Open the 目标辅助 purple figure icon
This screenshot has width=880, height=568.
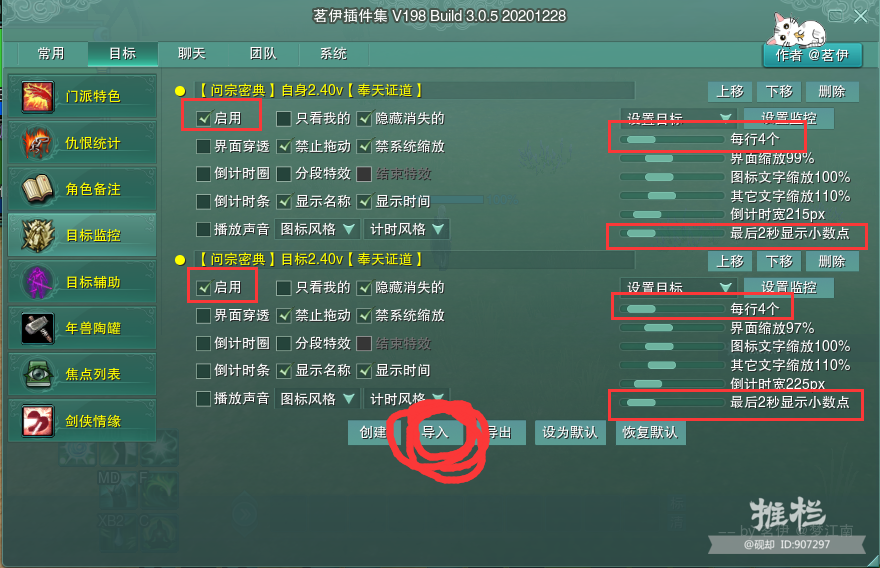tap(38, 282)
